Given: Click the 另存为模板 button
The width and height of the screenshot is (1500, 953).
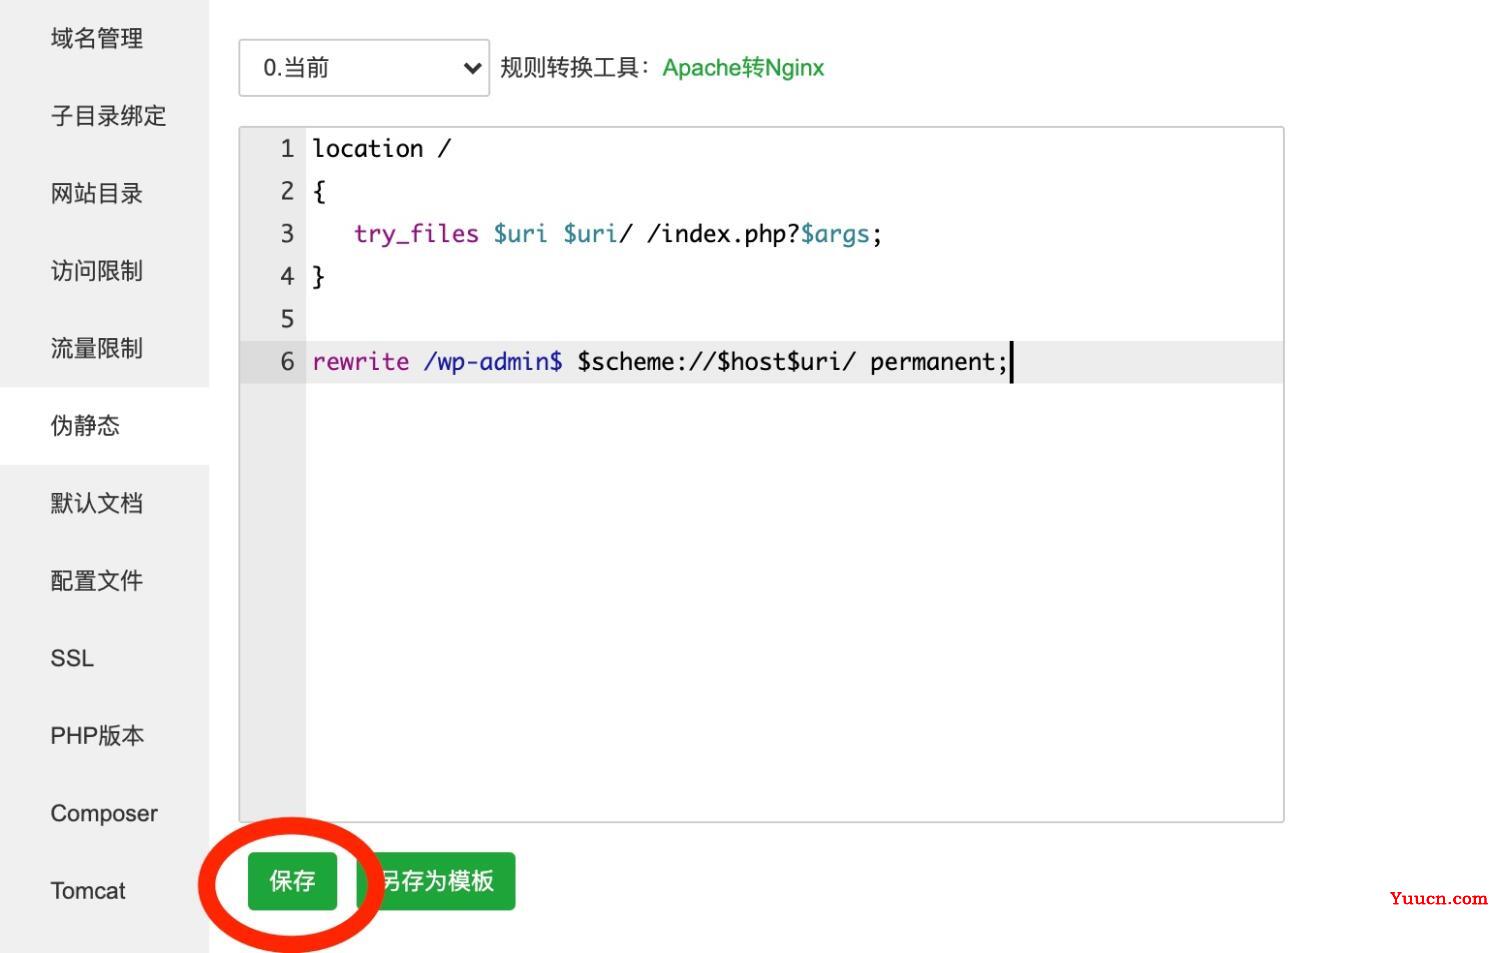Looking at the screenshot, I should click(437, 881).
